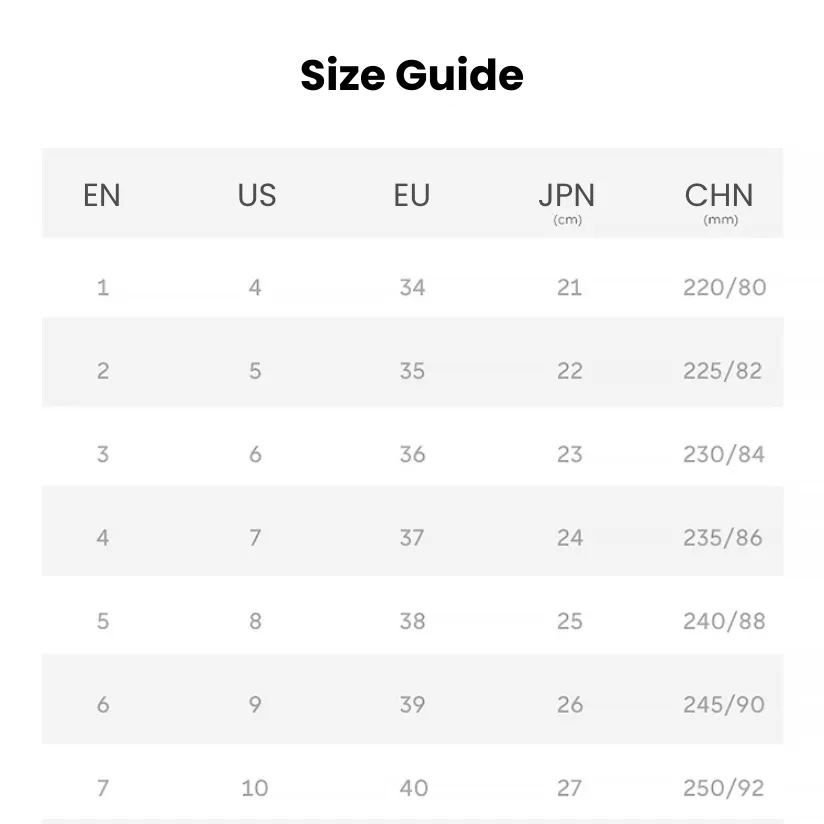Click the 250/92 CHN size value
This screenshot has width=824, height=824.
724,788
